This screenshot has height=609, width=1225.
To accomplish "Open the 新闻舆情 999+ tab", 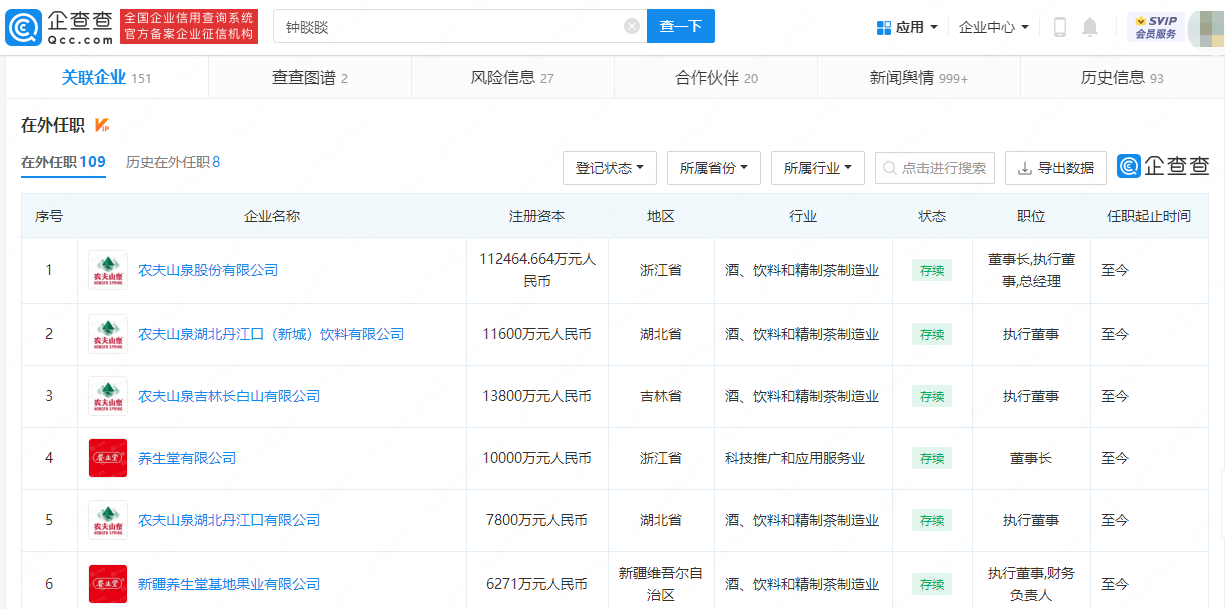I will click(919, 77).
